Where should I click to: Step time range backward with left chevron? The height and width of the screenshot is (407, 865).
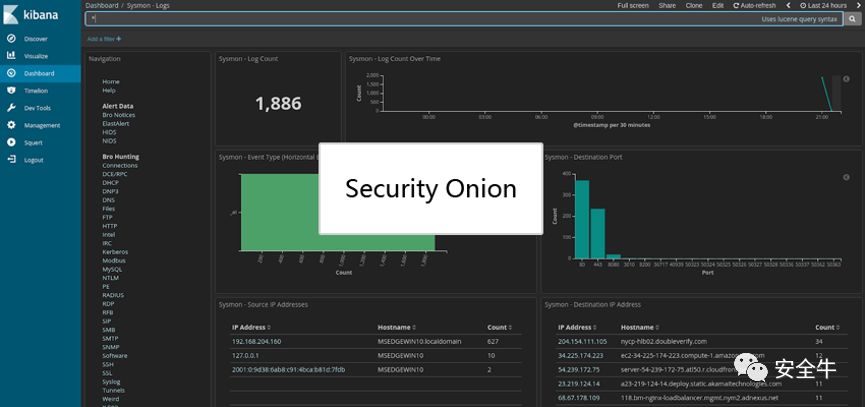(x=788, y=6)
